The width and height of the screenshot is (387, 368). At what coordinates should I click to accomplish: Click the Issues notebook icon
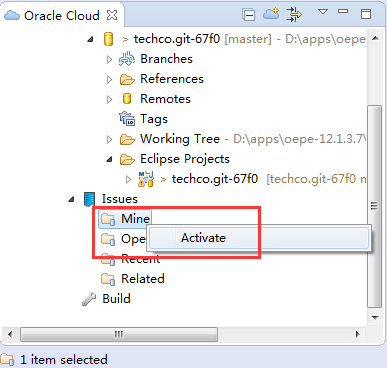89,199
